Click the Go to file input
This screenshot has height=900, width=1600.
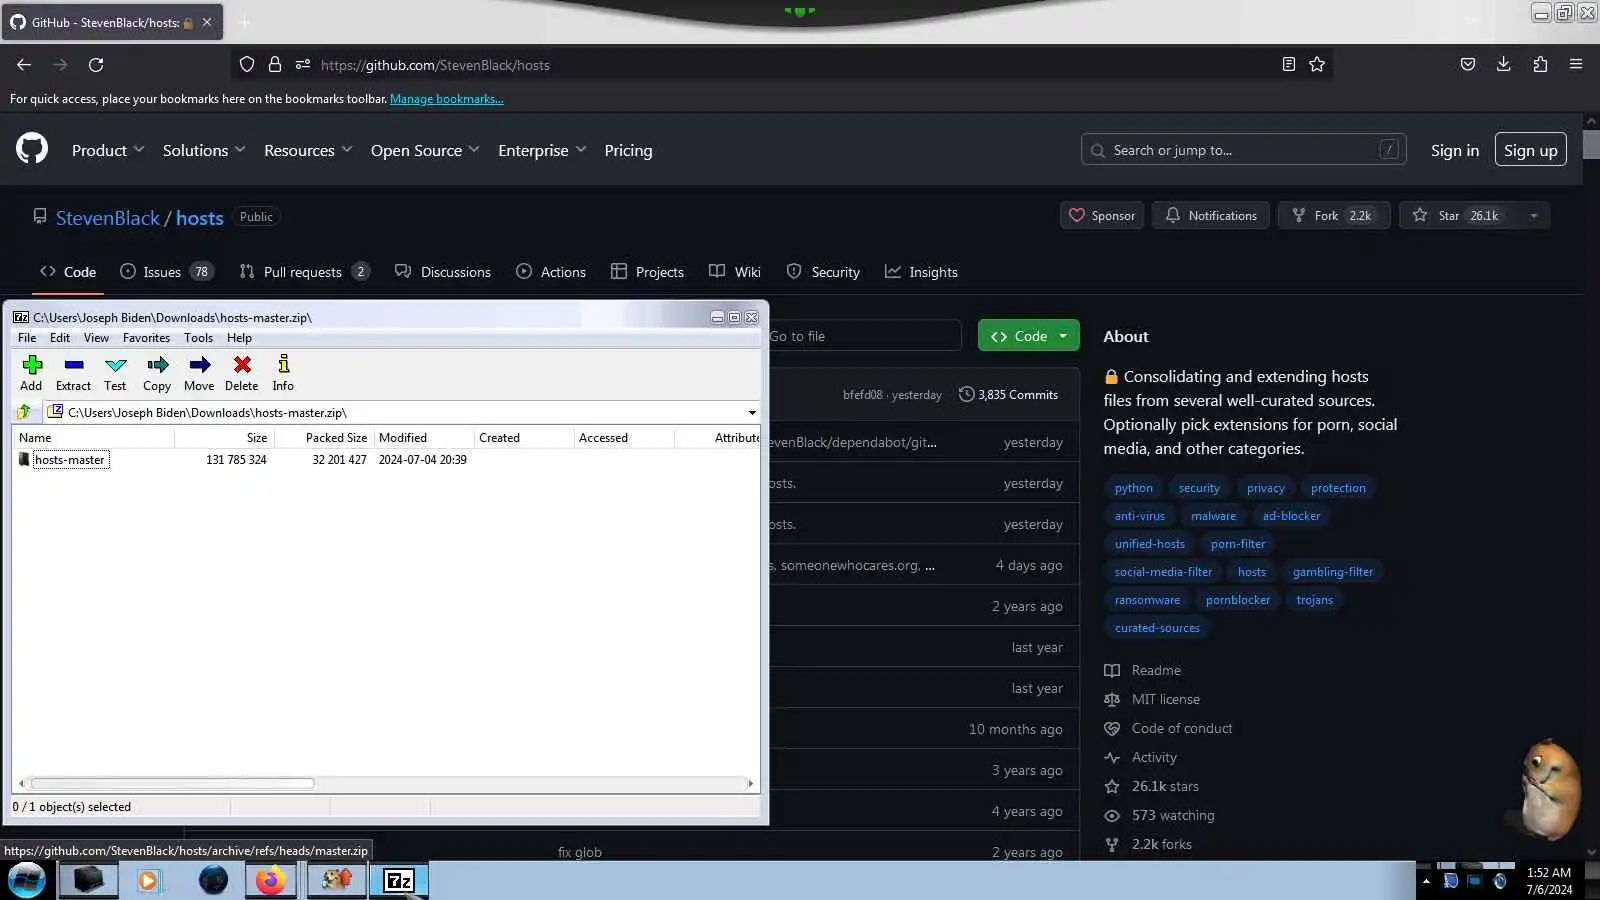[864, 336]
